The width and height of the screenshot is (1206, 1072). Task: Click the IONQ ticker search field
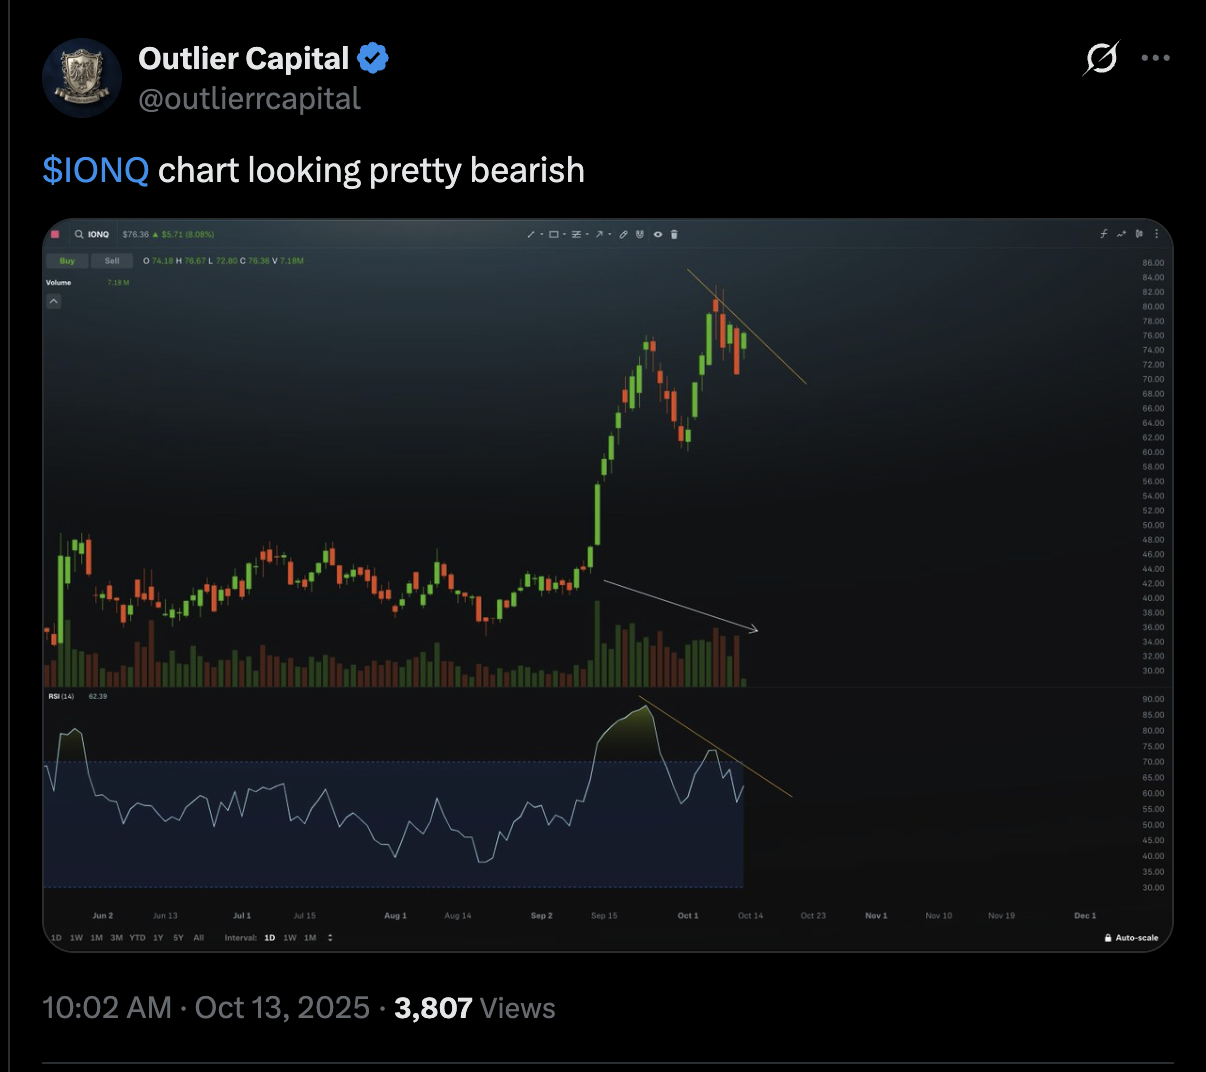pyautogui.click(x=93, y=234)
